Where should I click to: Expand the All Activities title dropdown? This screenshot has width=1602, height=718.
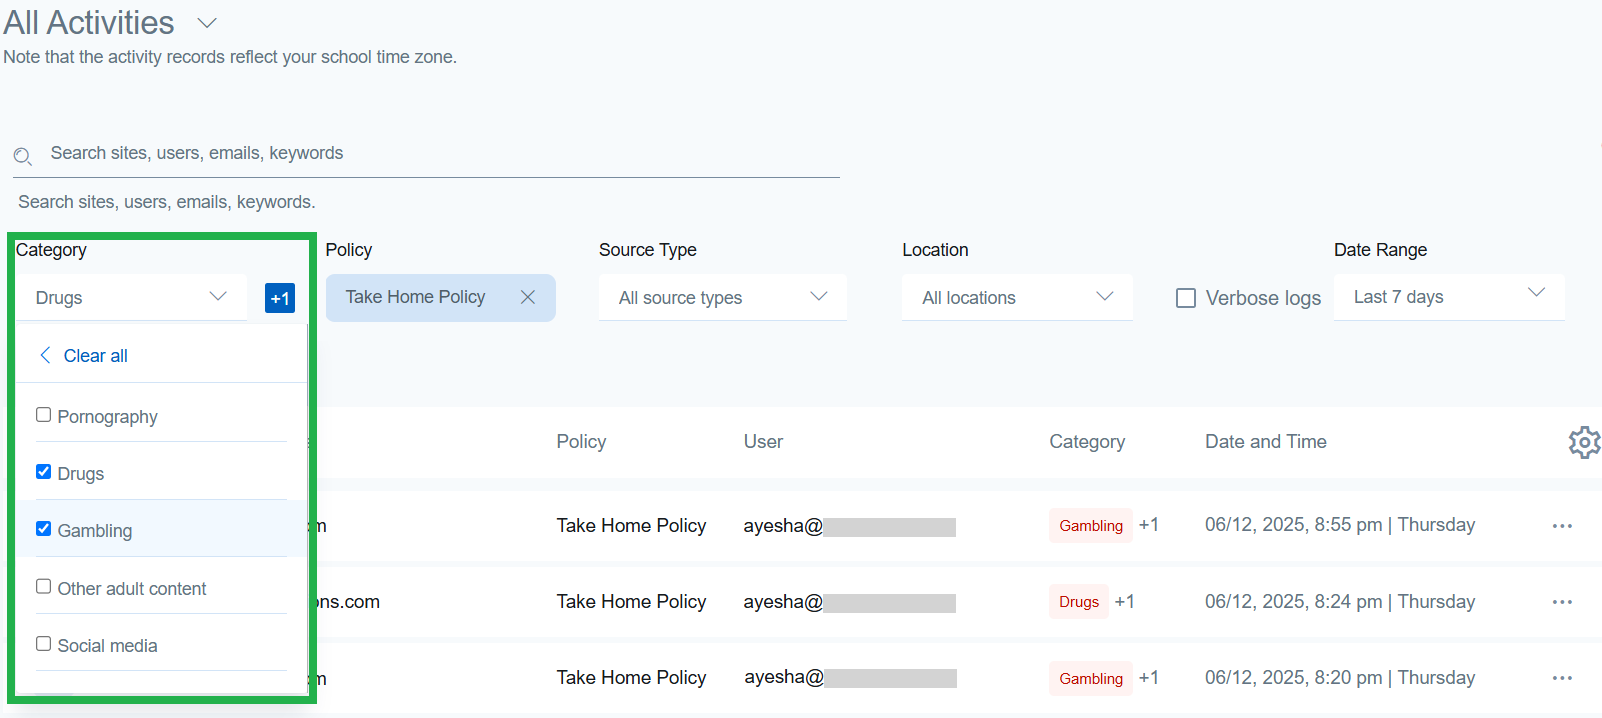pos(207,23)
